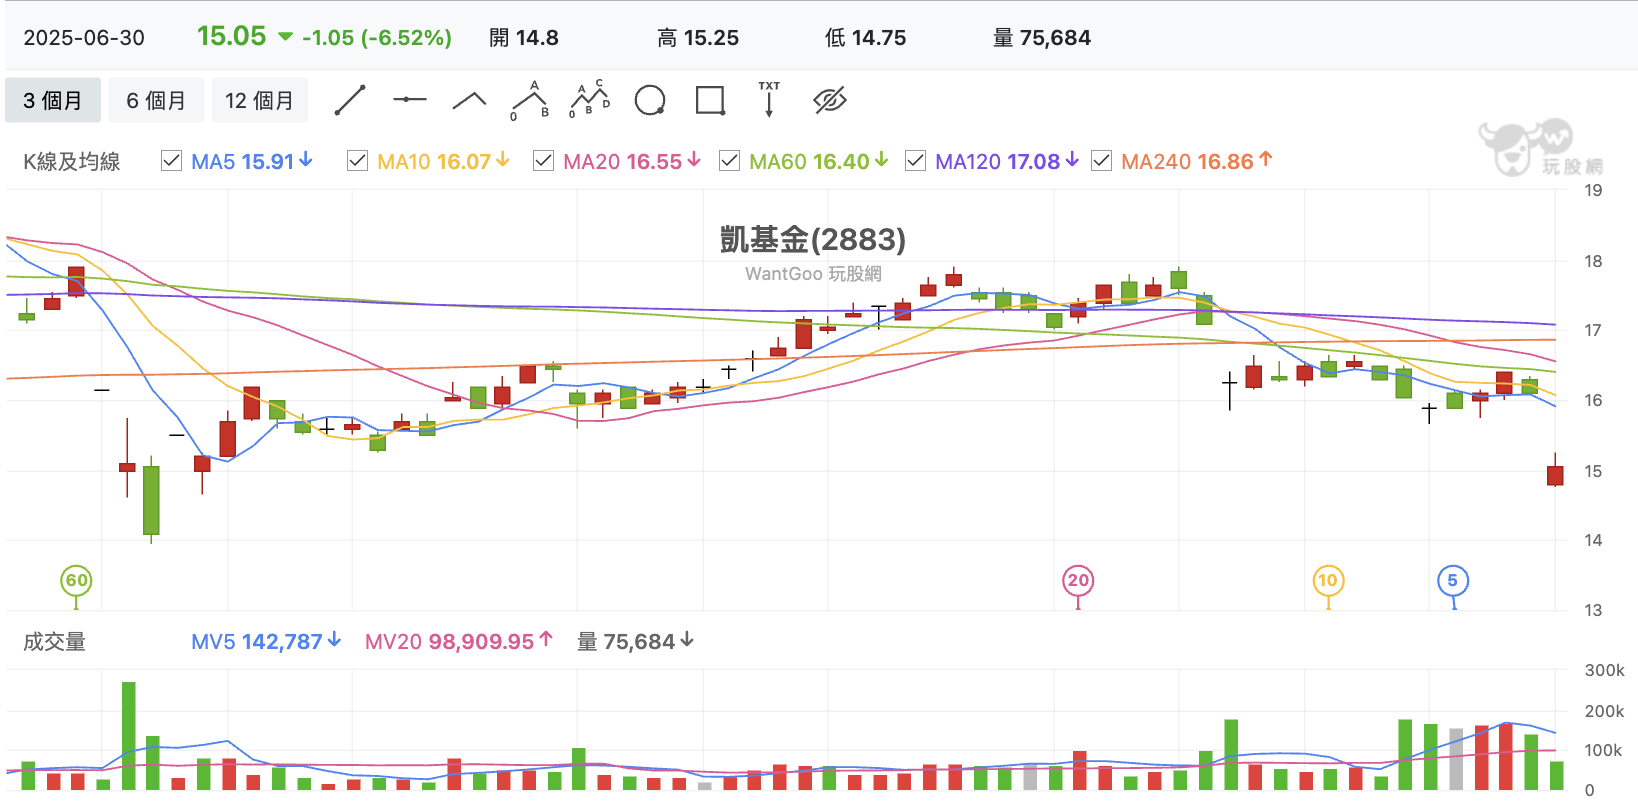The height and width of the screenshot is (804, 1638).
Task: Click the 成交量 section label
Action: tap(54, 642)
